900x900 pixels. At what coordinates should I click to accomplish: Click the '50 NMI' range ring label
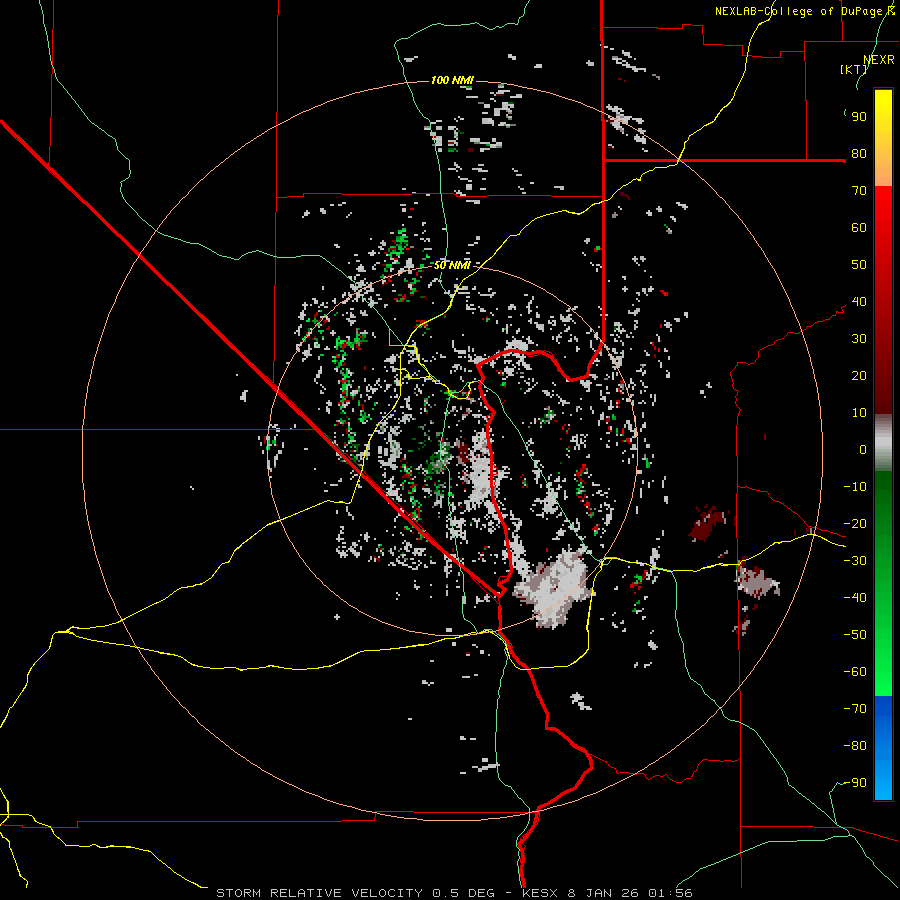(452, 265)
